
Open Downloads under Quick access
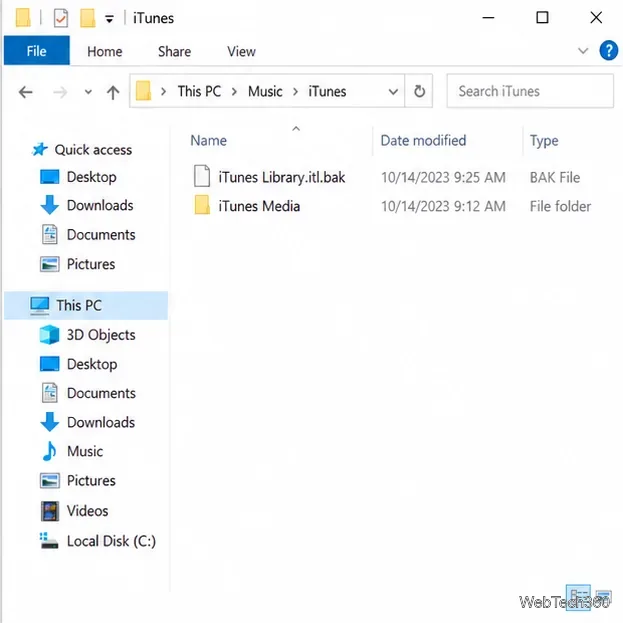(x=100, y=205)
